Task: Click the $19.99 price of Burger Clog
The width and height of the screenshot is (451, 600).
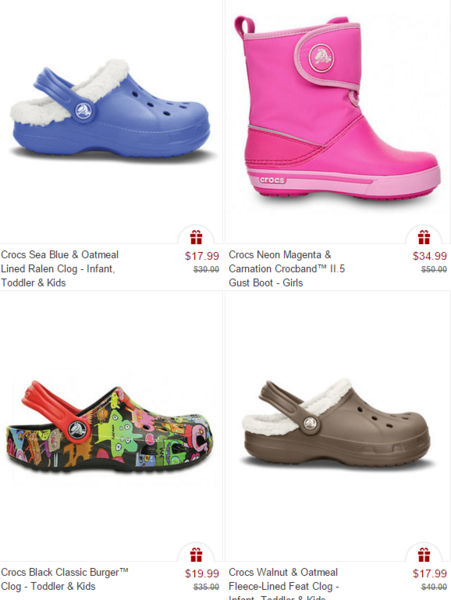Action: coord(202,574)
